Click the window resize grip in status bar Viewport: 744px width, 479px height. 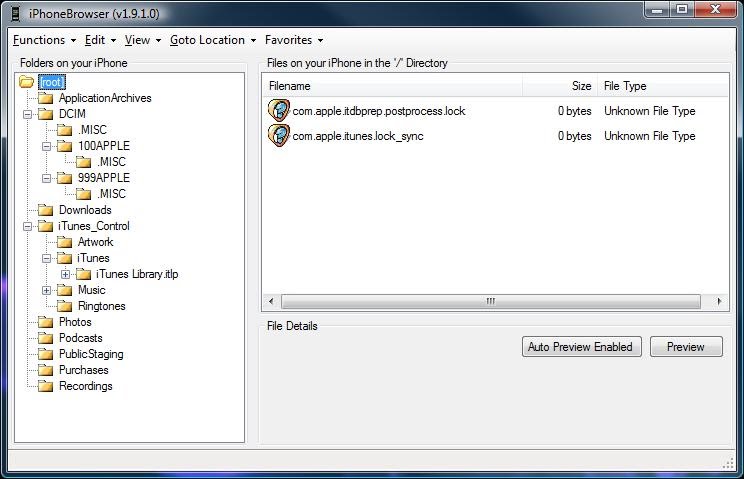(728, 464)
